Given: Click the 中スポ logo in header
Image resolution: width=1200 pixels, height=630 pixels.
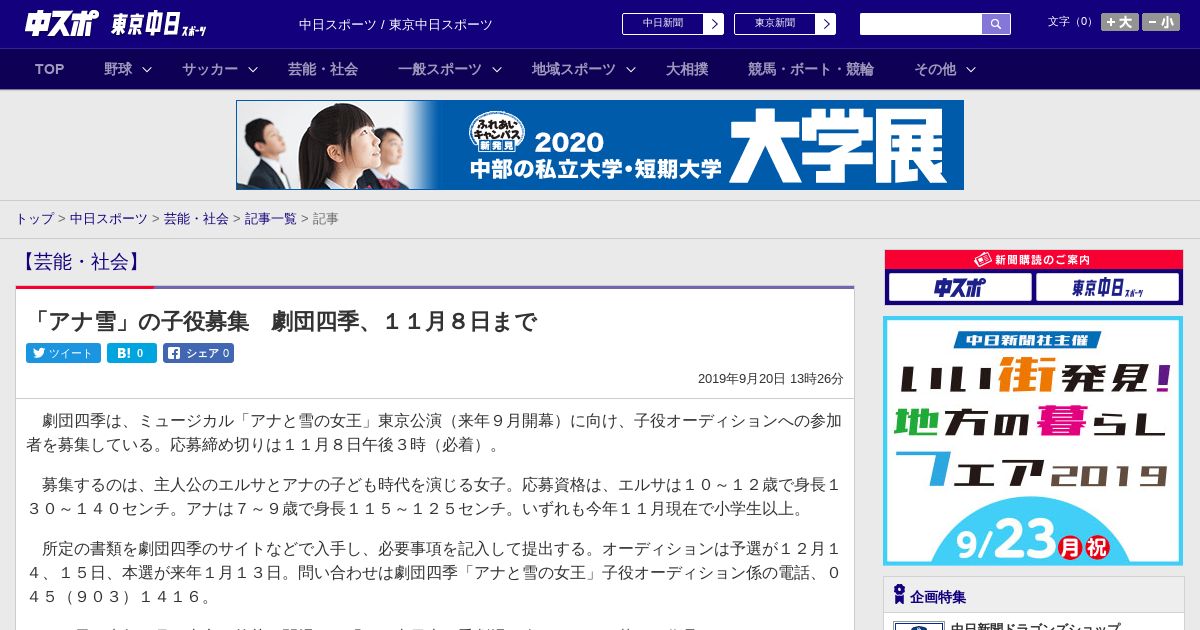Looking at the screenshot, I should click(62, 24).
